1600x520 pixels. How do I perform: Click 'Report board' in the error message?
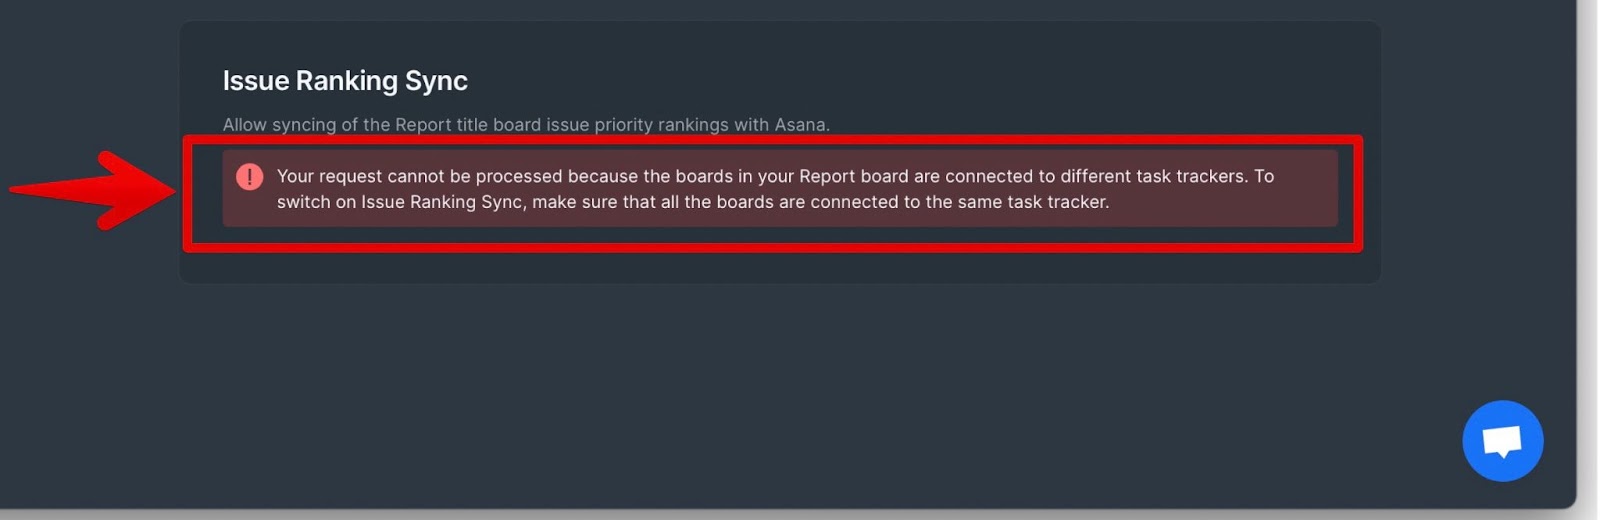[853, 176]
